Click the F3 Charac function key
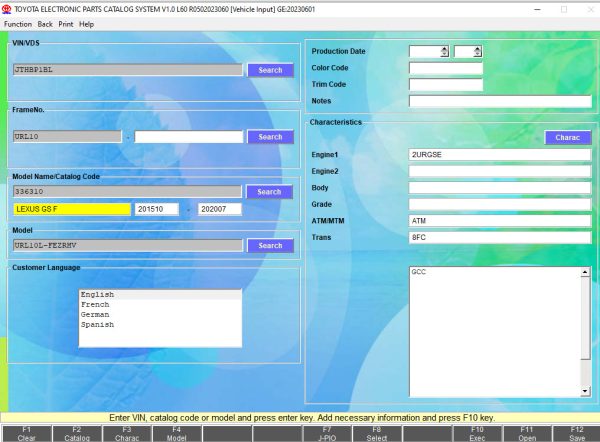The image size is (600, 442). (127, 434)
